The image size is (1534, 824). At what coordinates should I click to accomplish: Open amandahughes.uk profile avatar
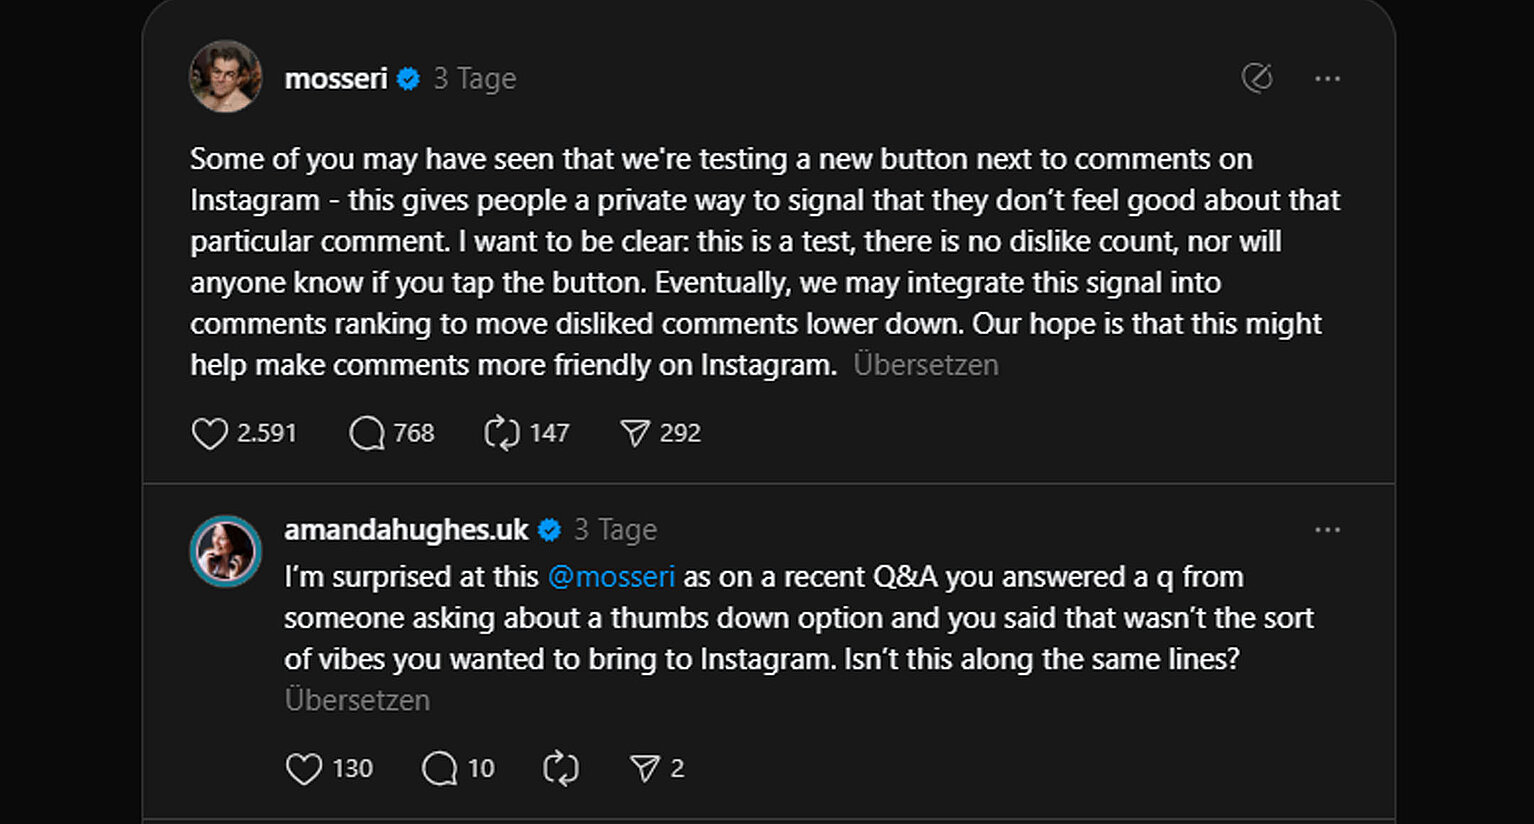coord(226,551)
